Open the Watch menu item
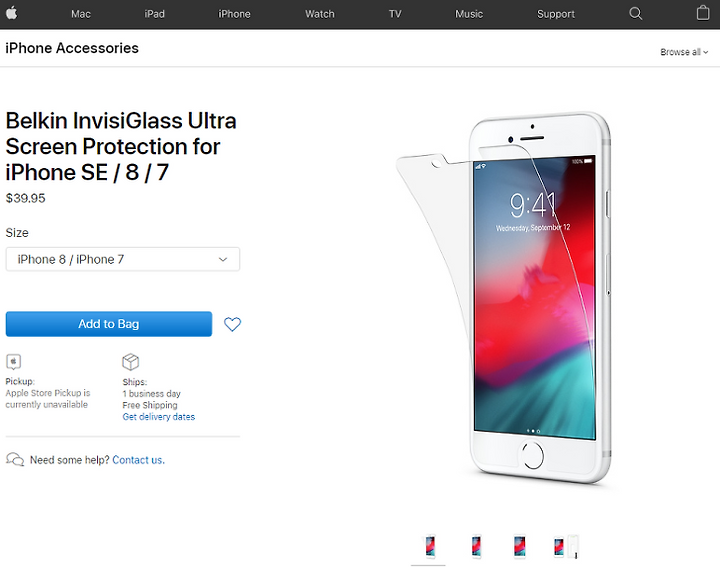720x567 pixels. (320, 14)
